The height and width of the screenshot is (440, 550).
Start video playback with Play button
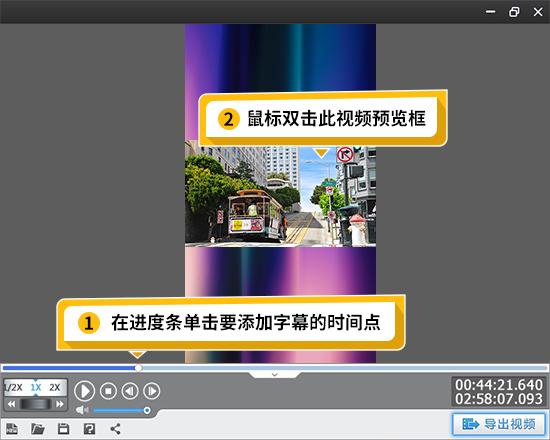pyautogui.click(x=85, y=391)
